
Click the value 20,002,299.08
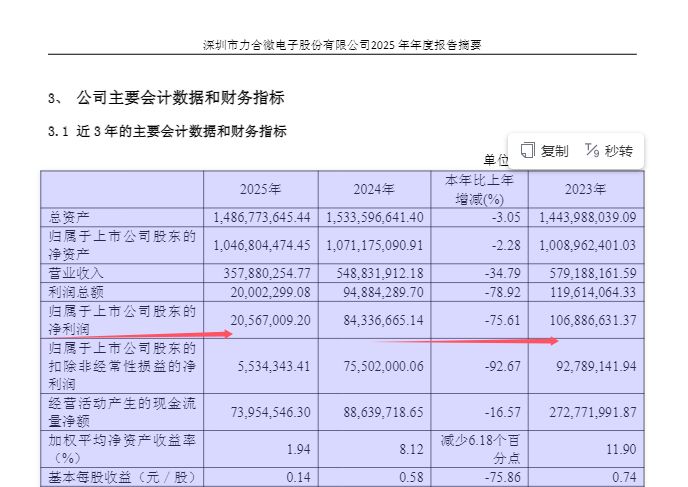tap(270, 292)
